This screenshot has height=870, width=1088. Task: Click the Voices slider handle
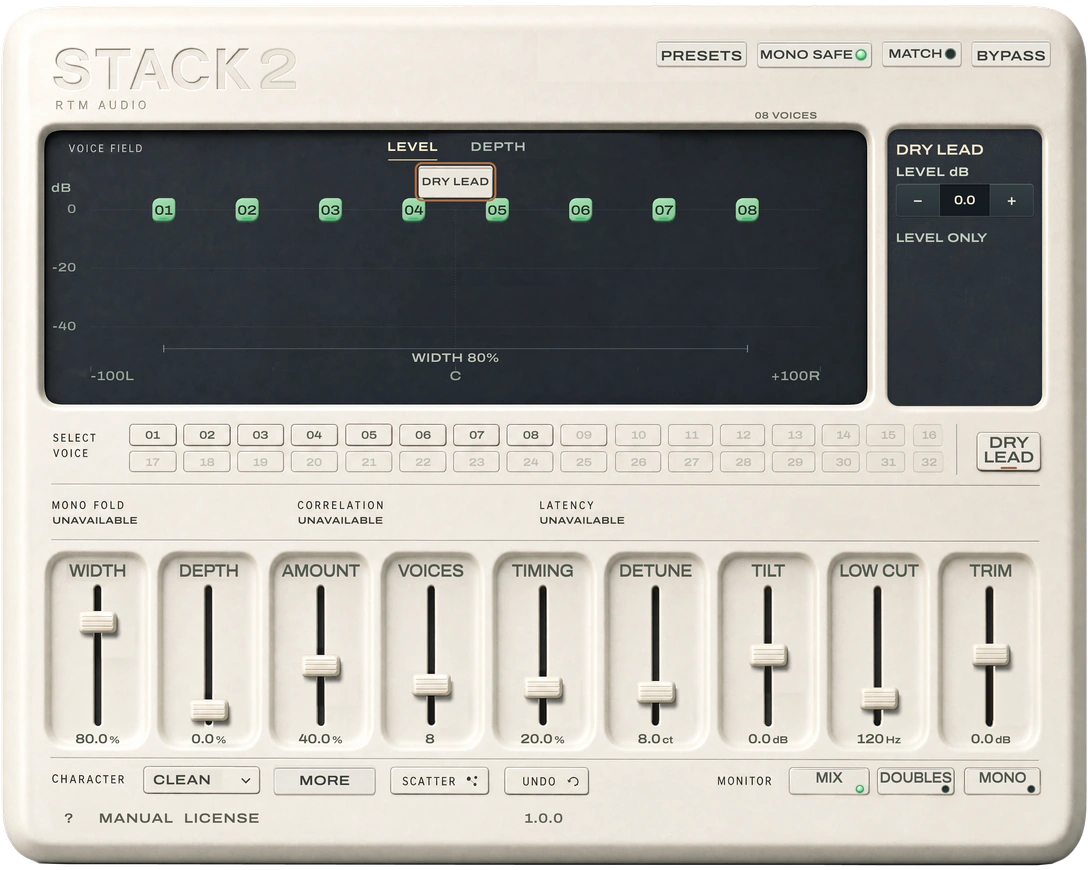click(431, 685)
